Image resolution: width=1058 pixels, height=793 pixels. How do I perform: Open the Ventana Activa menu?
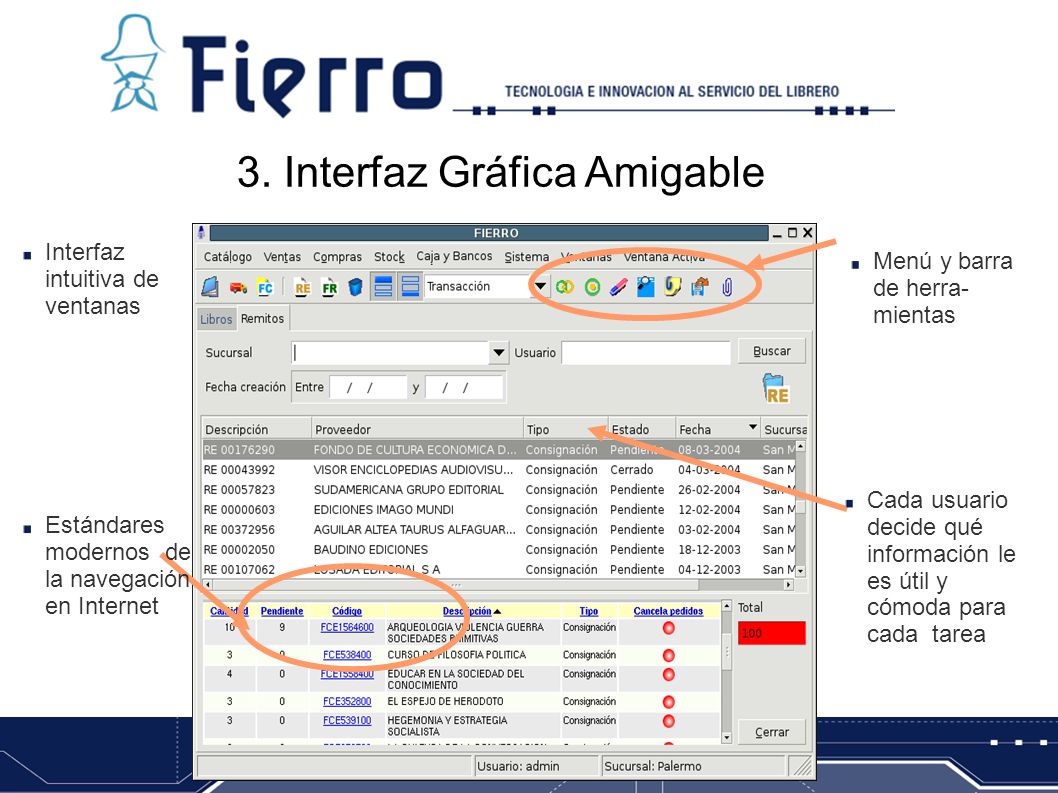tap(664, 256)
